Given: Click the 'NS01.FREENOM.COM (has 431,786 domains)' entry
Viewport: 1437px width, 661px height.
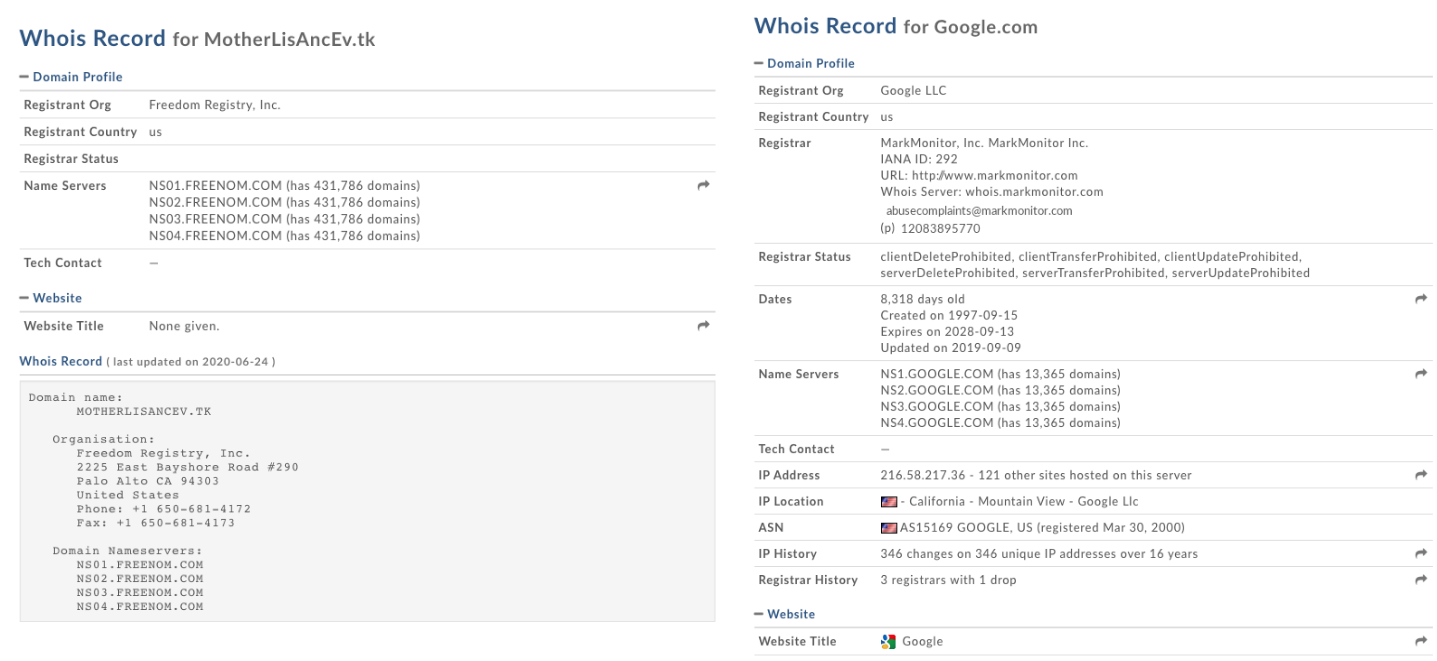Looking at the screenshot, I should tap(284, 186).
